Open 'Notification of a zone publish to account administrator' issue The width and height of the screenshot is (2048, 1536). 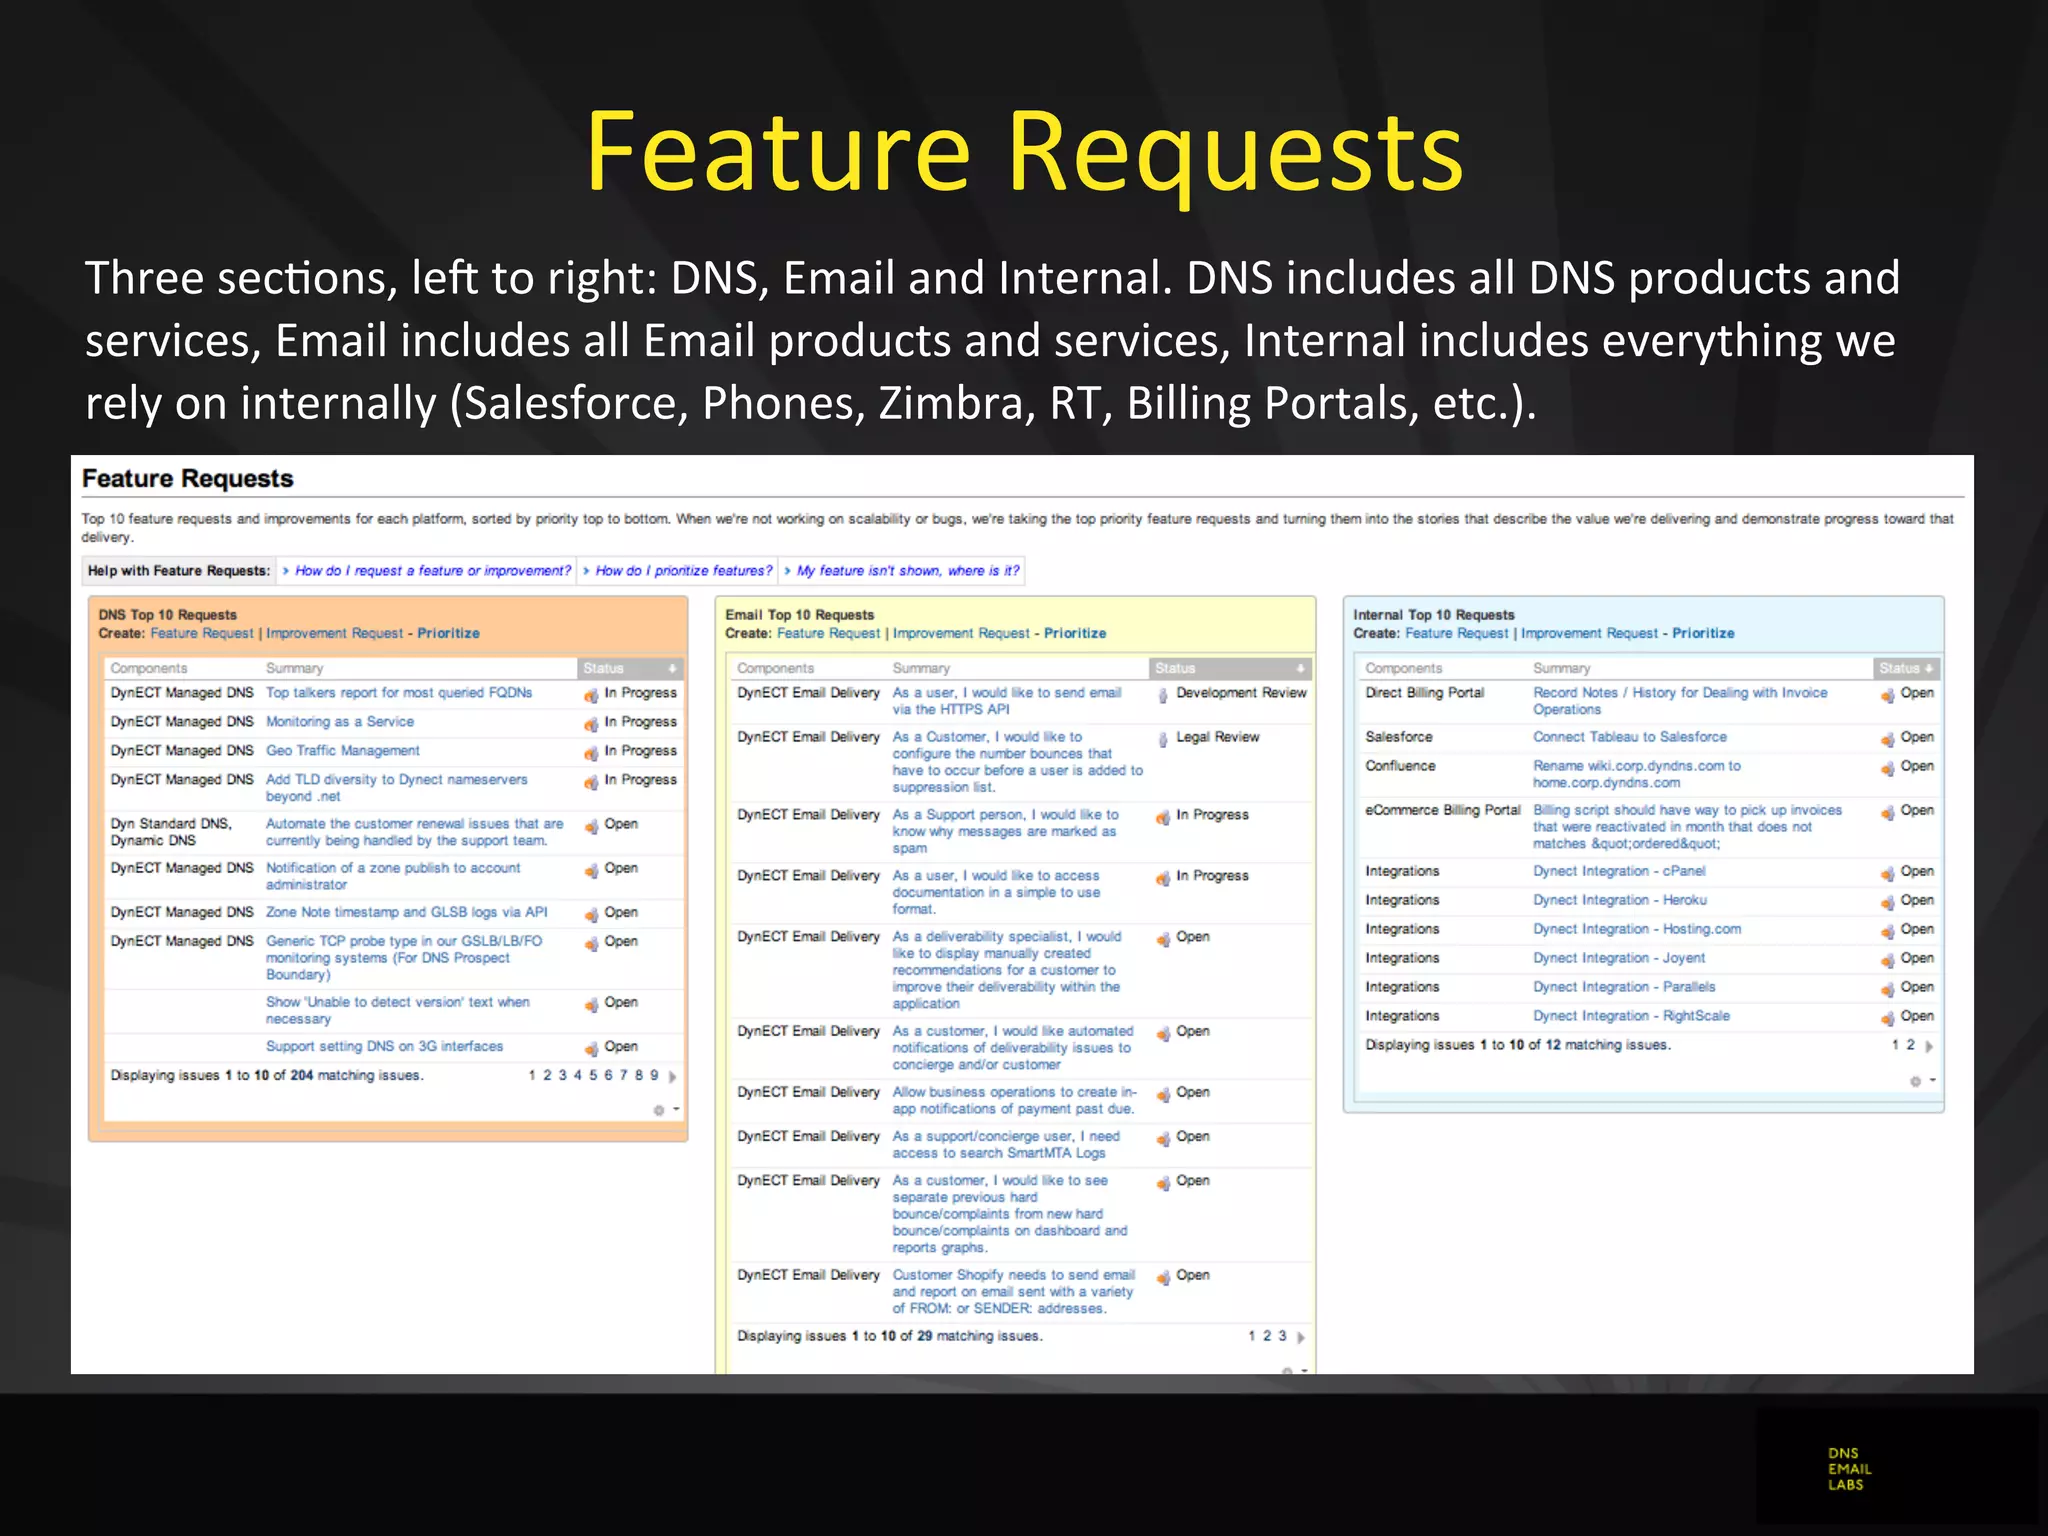(393, 876)
